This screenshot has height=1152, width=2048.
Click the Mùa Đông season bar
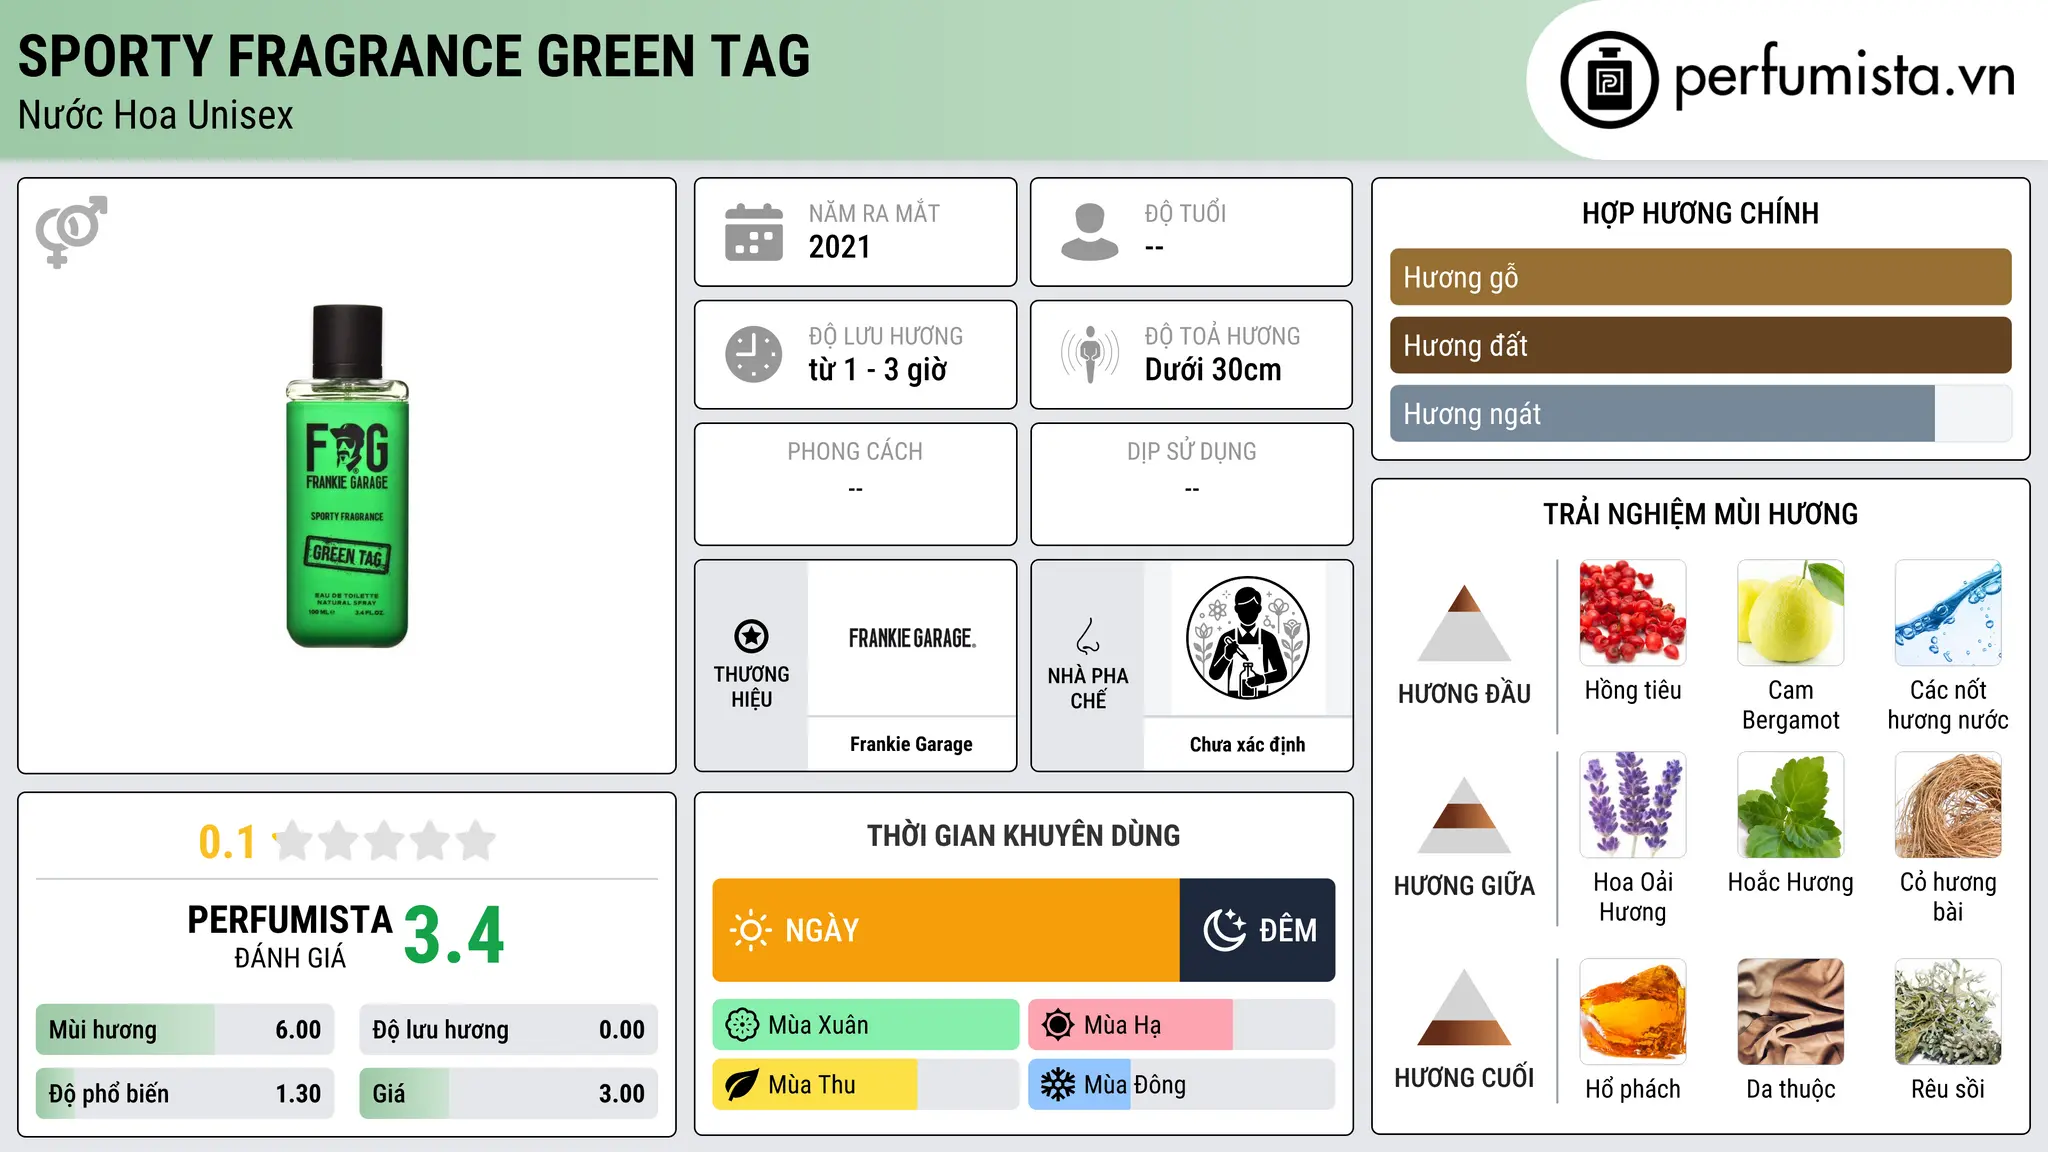coord(1181,1085)
